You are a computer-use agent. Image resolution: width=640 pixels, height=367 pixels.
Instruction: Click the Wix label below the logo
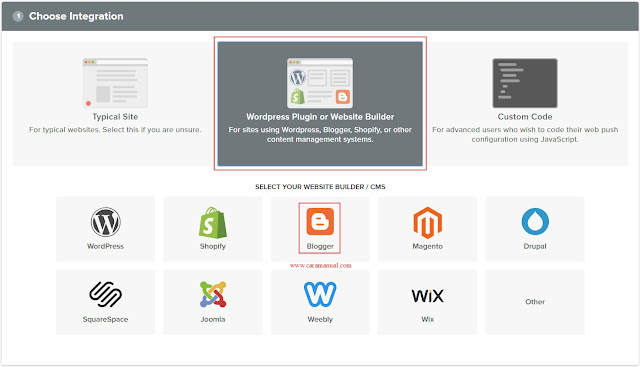[x=427, y=319]
